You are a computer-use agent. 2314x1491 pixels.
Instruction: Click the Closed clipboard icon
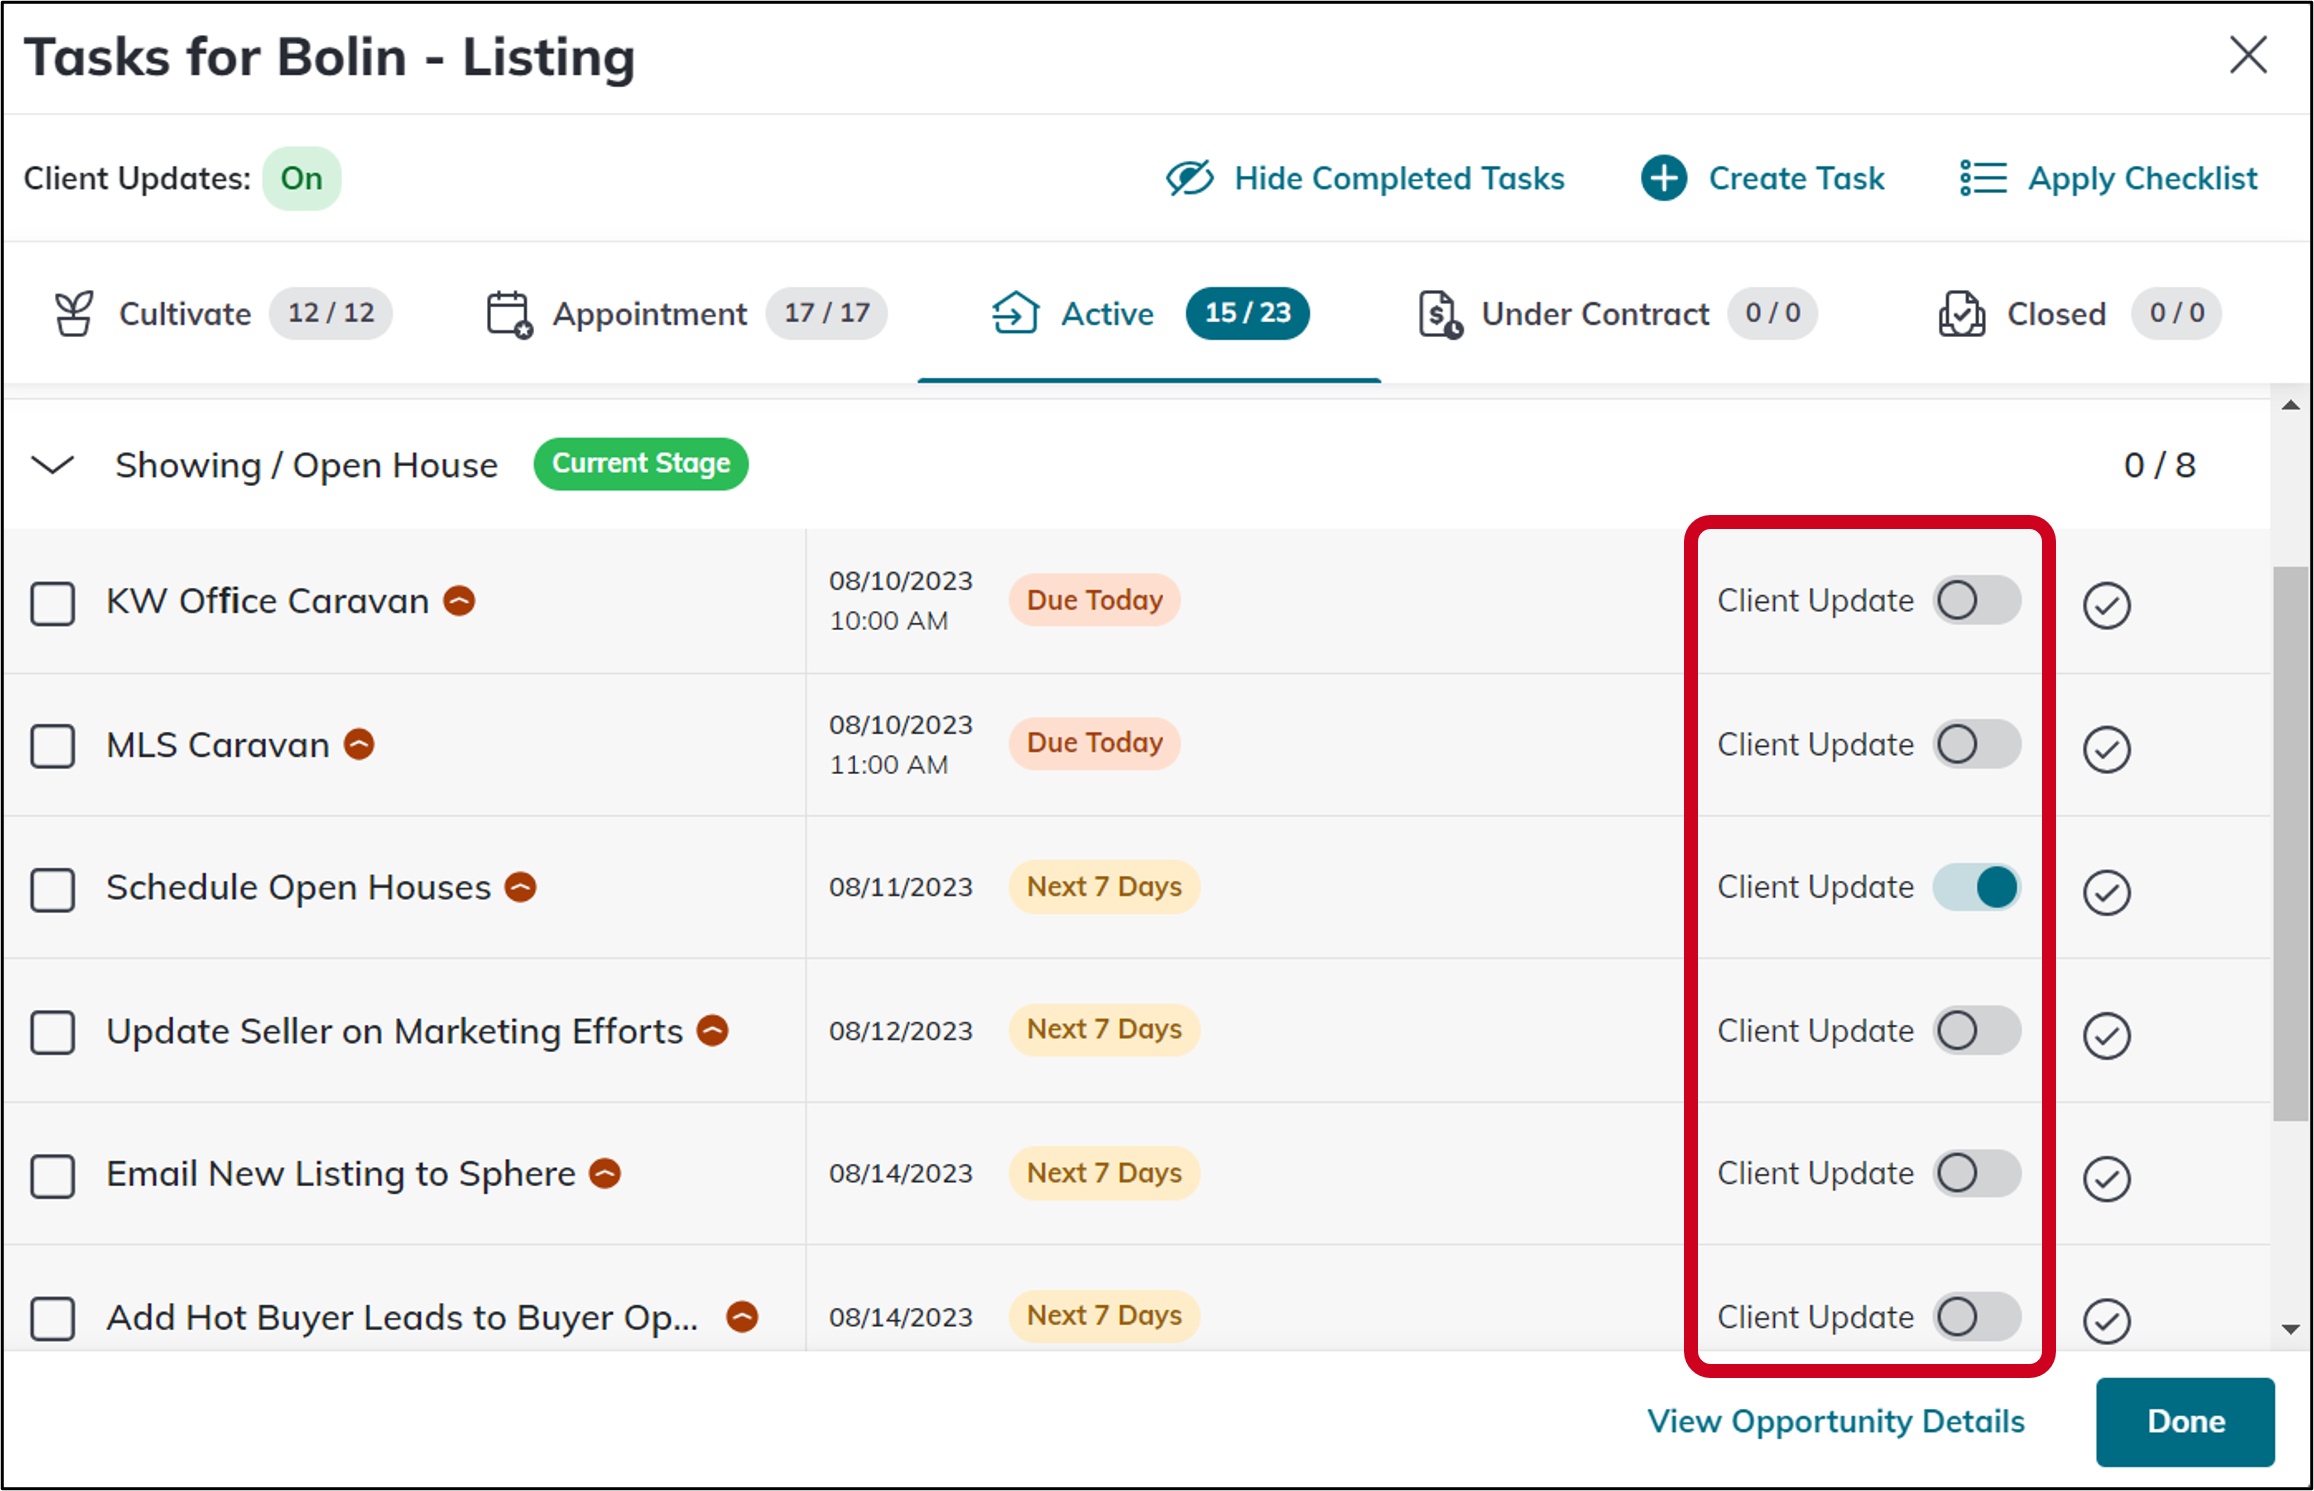point(1963,313)
